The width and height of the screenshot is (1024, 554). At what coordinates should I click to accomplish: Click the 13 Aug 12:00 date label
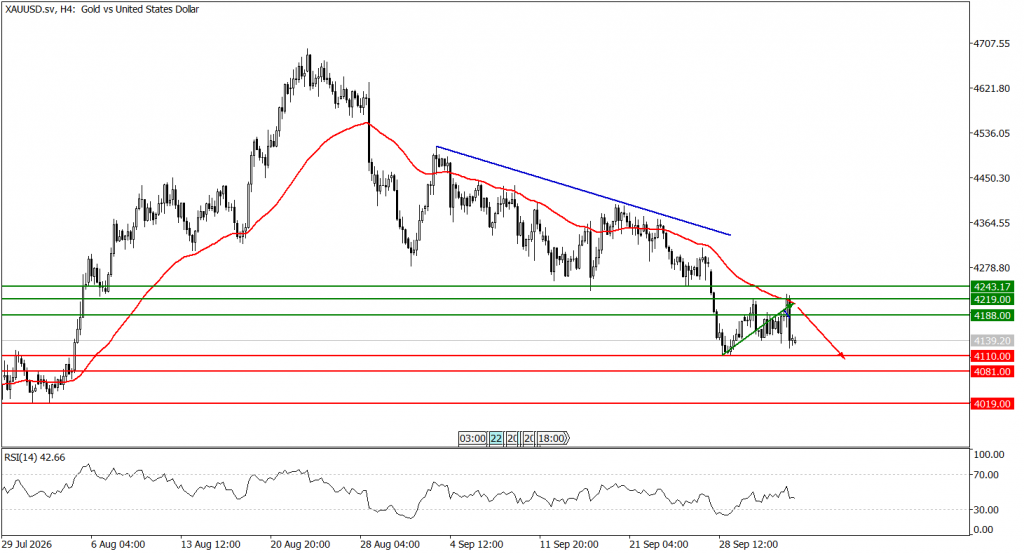pos(210,544)
